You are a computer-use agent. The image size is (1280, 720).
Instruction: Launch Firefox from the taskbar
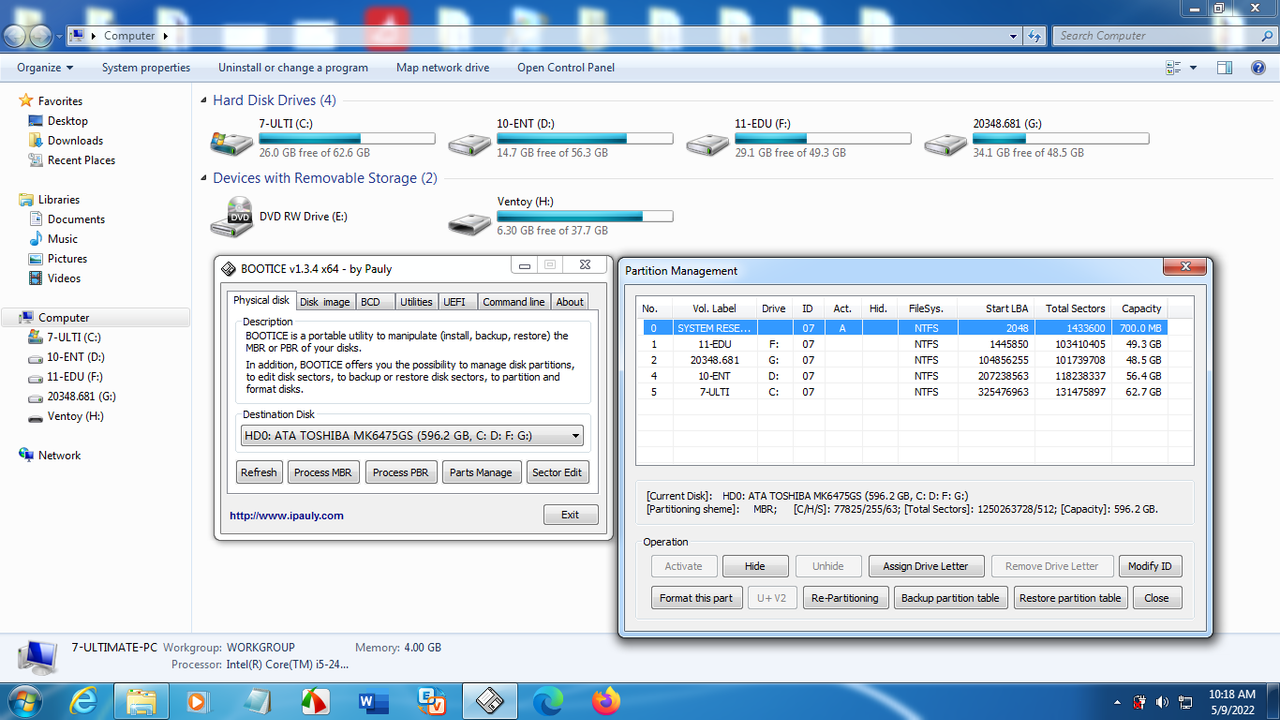605,702
